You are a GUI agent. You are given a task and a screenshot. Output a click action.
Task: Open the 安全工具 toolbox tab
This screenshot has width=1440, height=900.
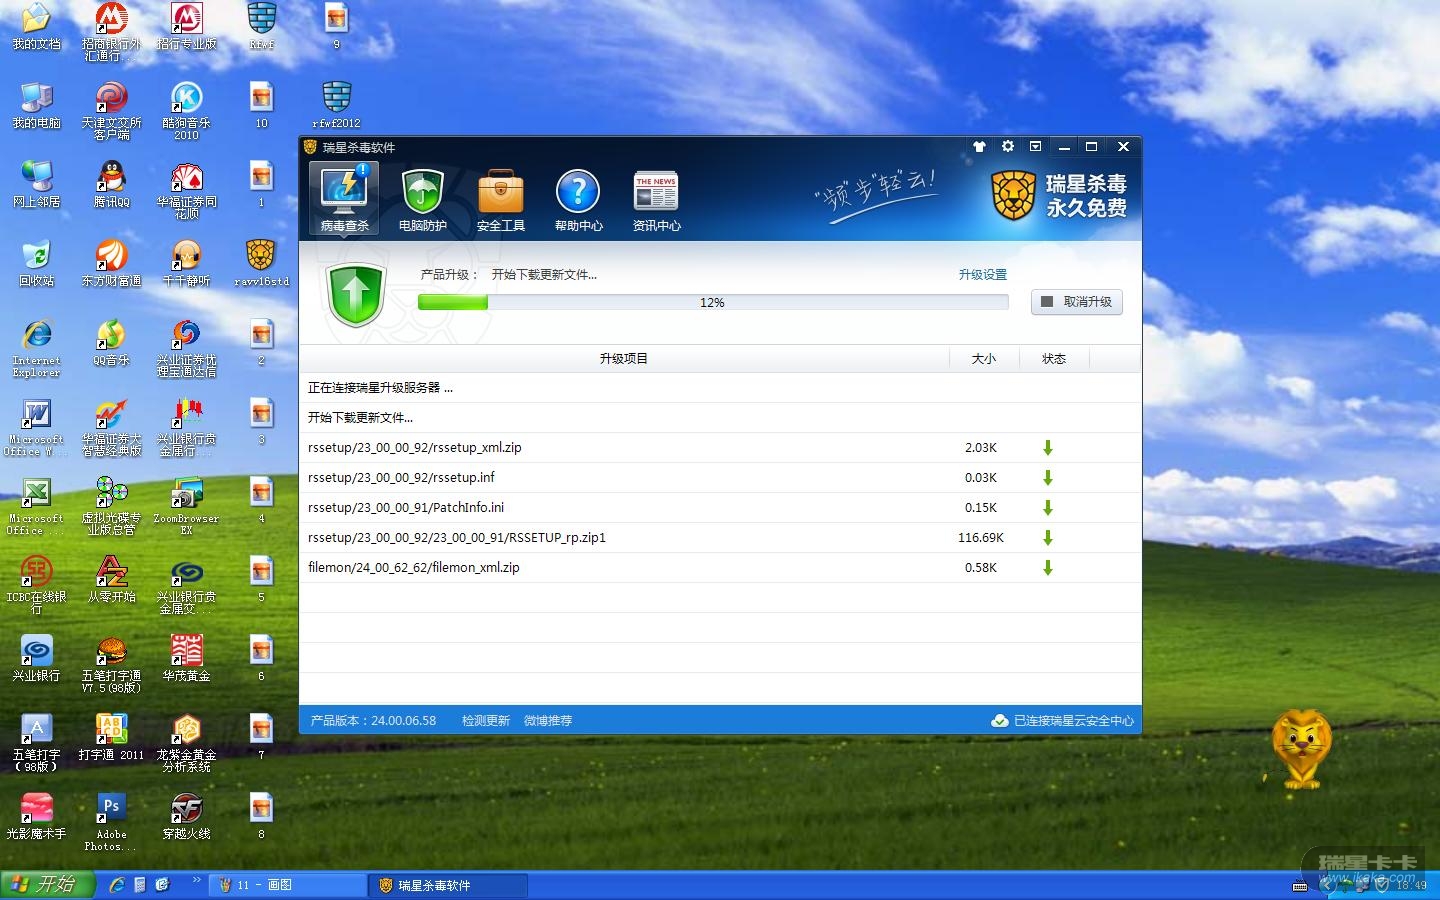click(500, 200)
